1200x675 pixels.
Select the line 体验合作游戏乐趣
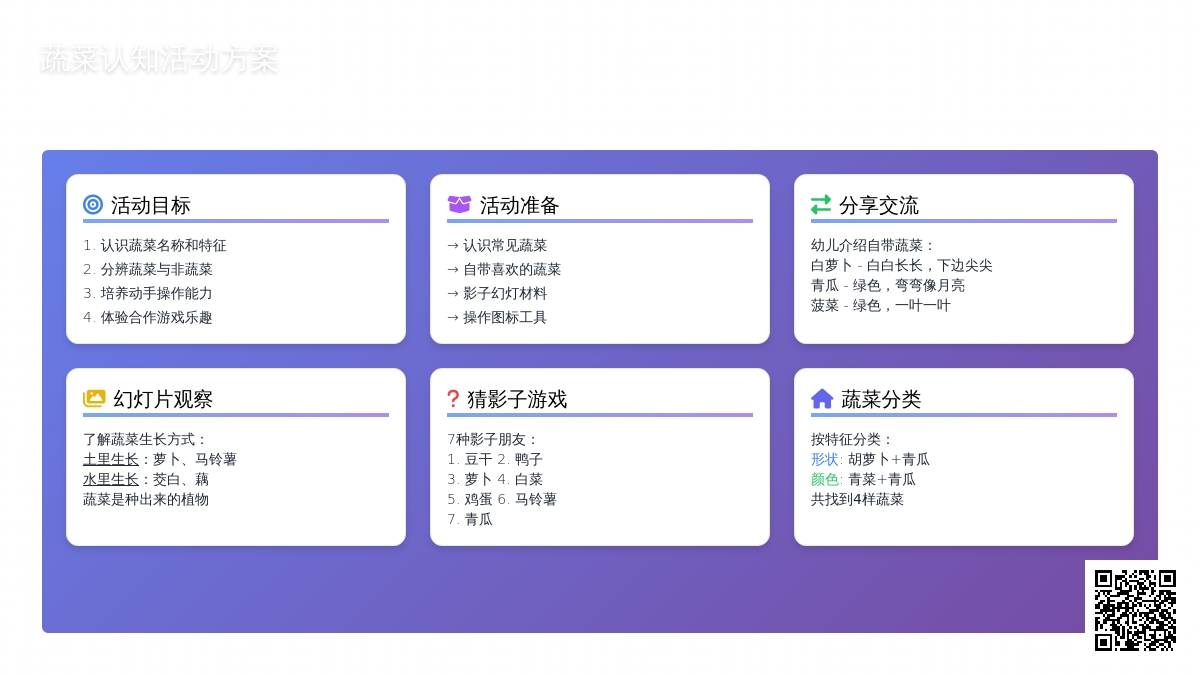[x=157, y=317]
